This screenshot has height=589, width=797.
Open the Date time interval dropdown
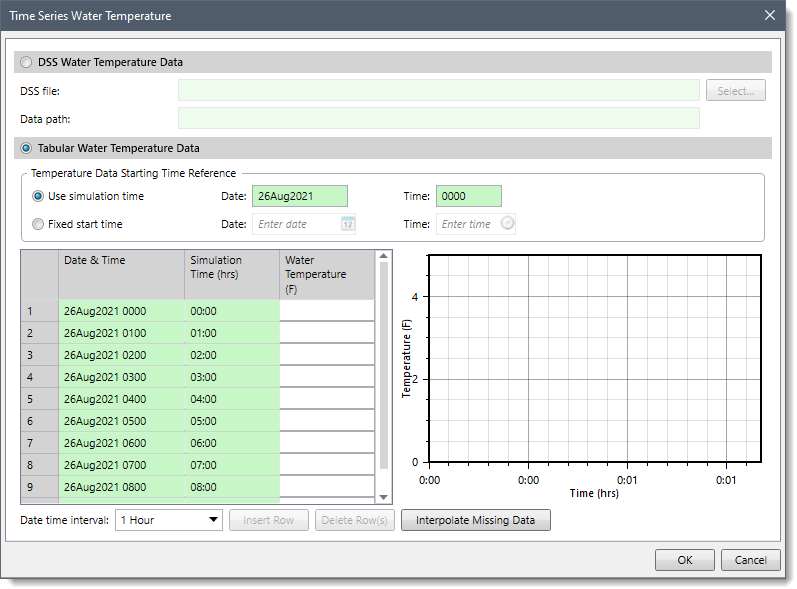coord(169,520)
